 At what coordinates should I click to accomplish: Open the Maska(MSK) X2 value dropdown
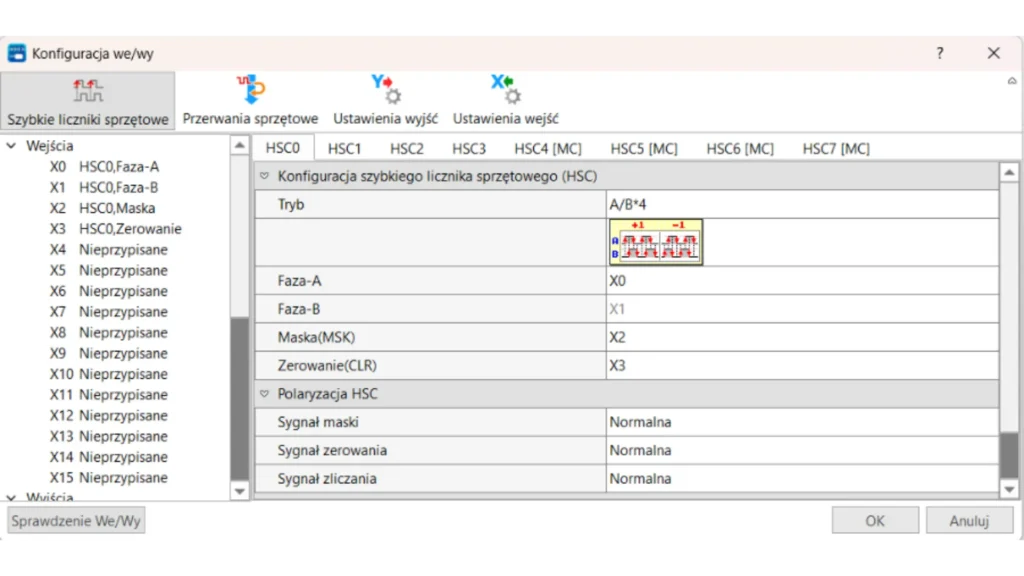click(802, 337)
